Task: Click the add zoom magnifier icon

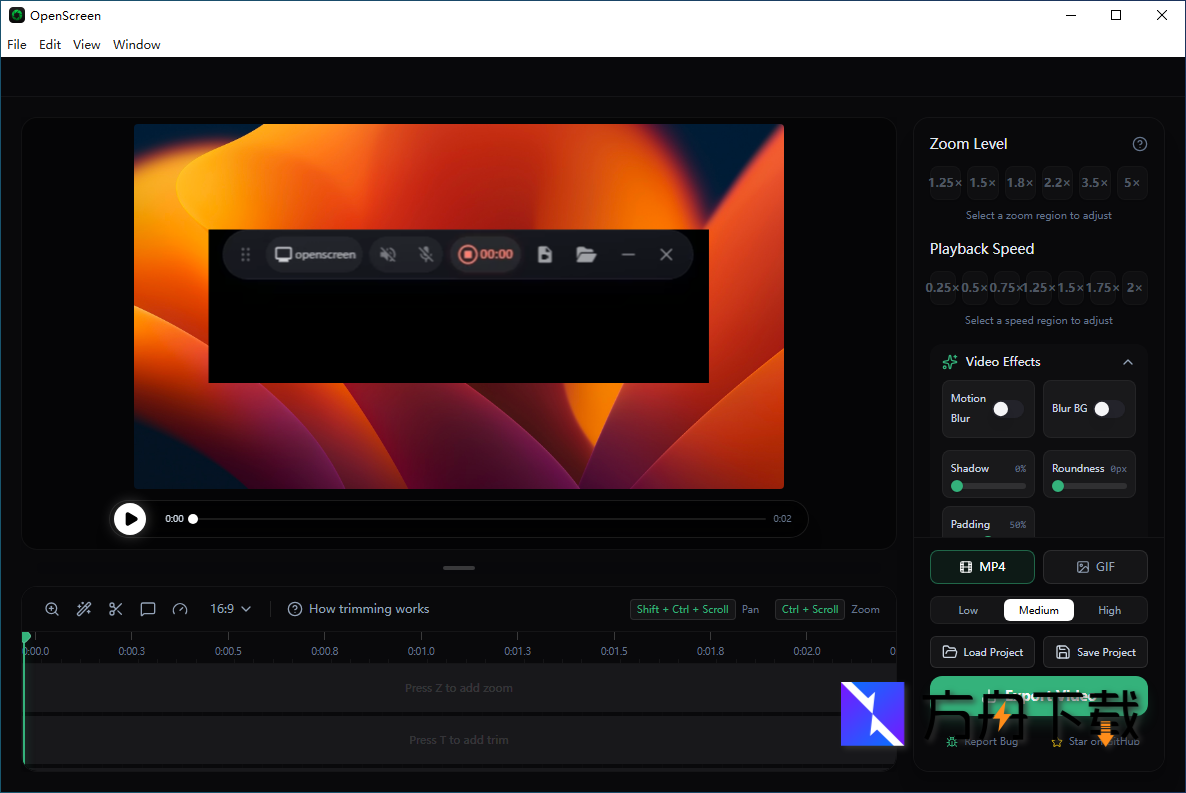Action: [x=52, y=609]
